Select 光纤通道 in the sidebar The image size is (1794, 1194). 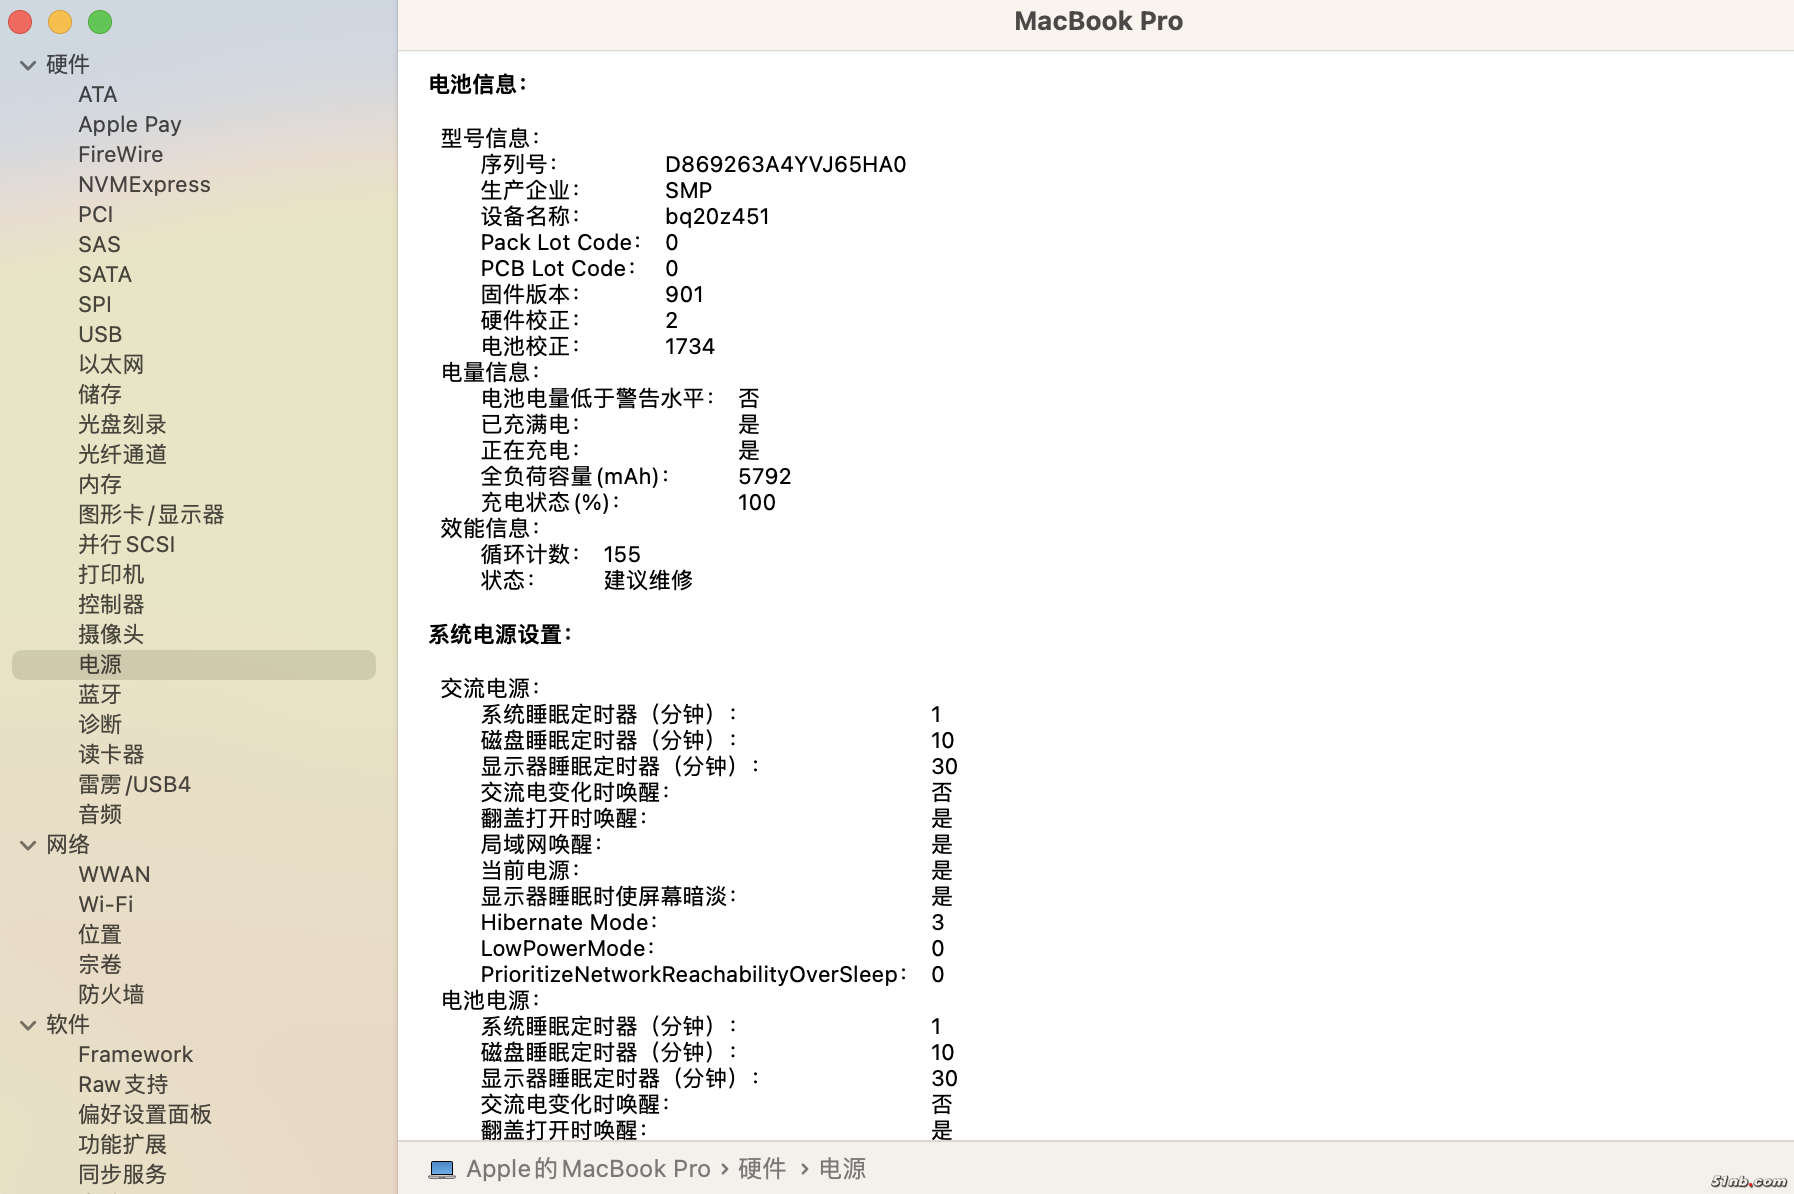122,455
